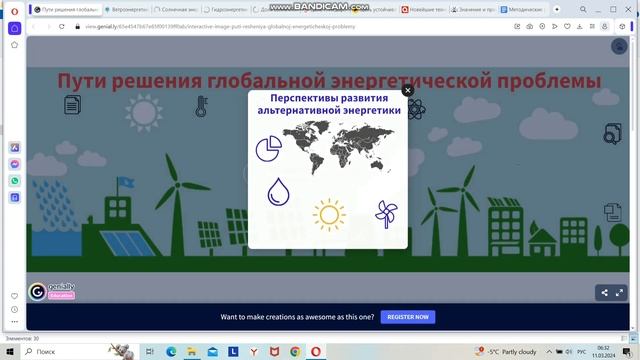Viewport: 640px width, 360px height.
Task: Open the stacked documents icon on the right
Action: 612,212
